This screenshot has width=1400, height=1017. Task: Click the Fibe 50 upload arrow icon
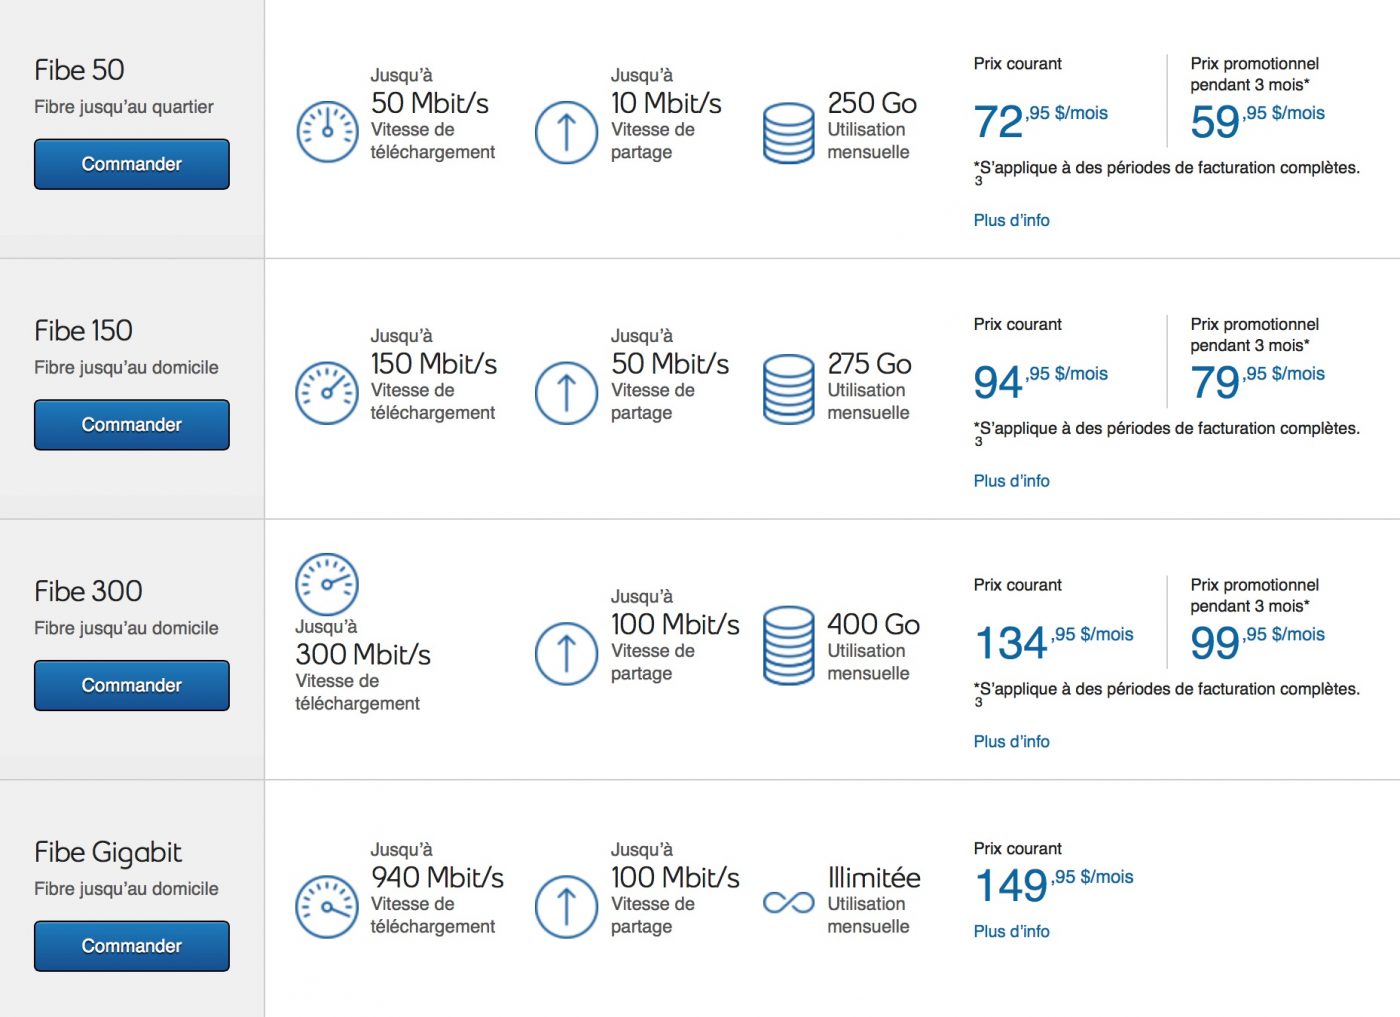pyautogui.click(x=566, y=132)
